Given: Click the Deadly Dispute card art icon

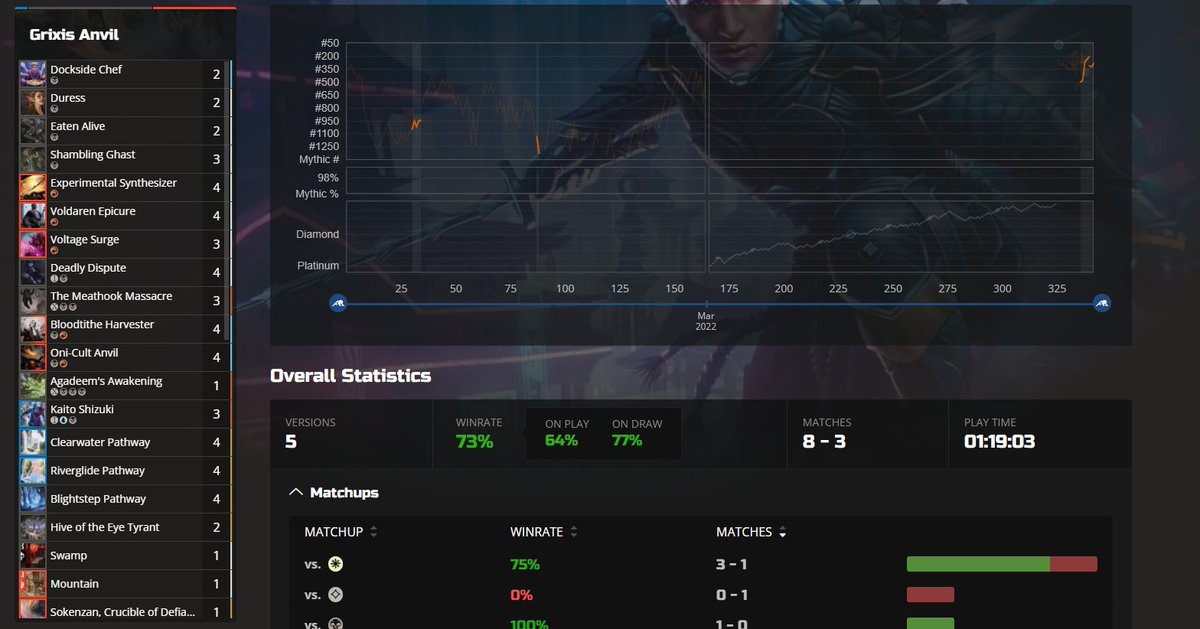Looking at the screenshot, I should coord(33,272).
